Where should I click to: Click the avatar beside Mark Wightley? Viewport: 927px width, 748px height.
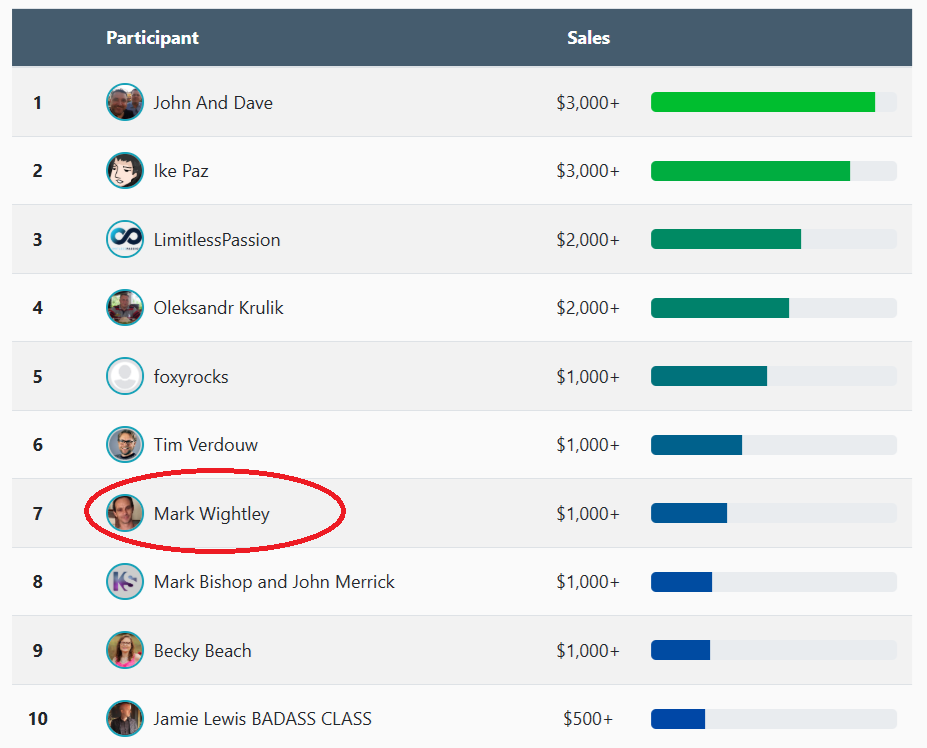pos(125,513)
